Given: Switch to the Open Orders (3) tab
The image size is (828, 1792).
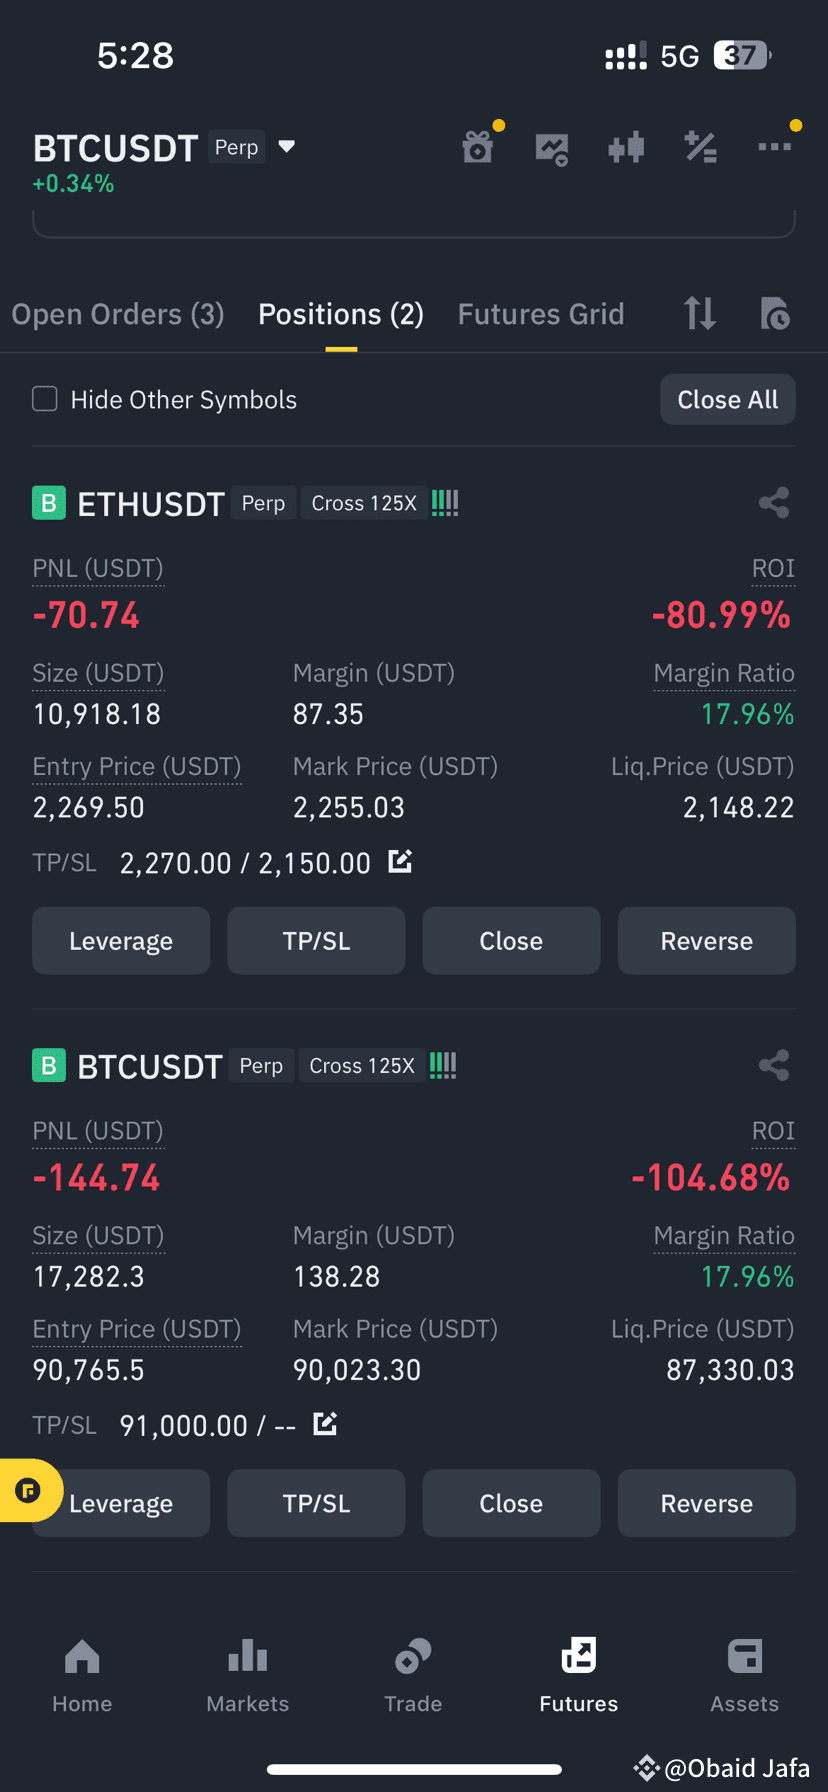Looking at the screenshot, I should point(118,314).
